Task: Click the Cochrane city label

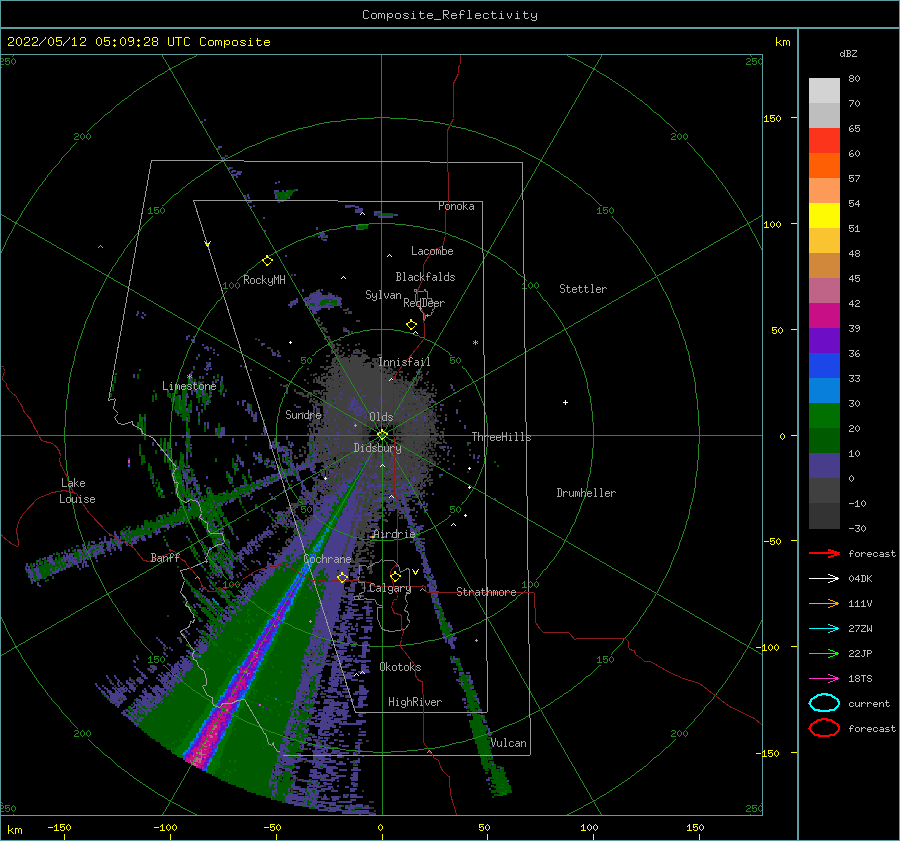Action: point(327,559)
